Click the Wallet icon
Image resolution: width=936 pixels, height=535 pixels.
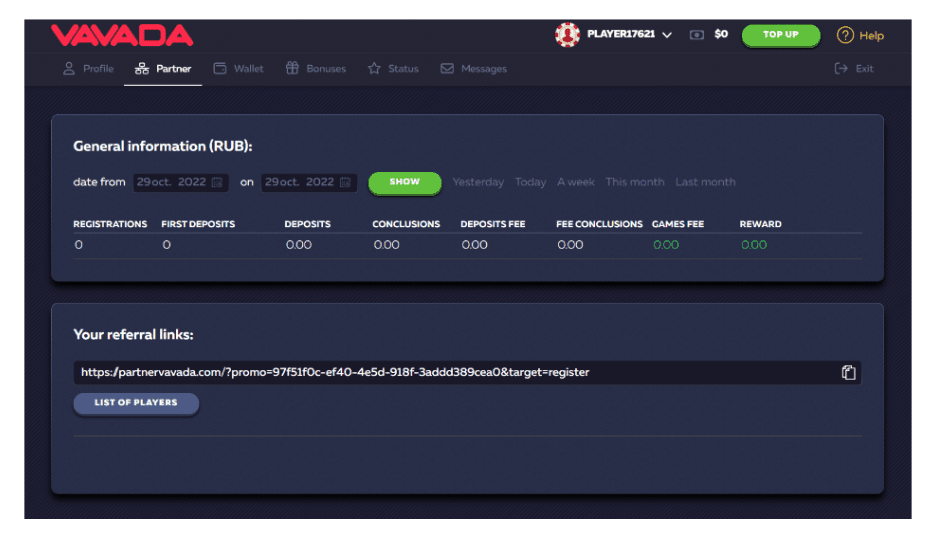tap(220, 69)
